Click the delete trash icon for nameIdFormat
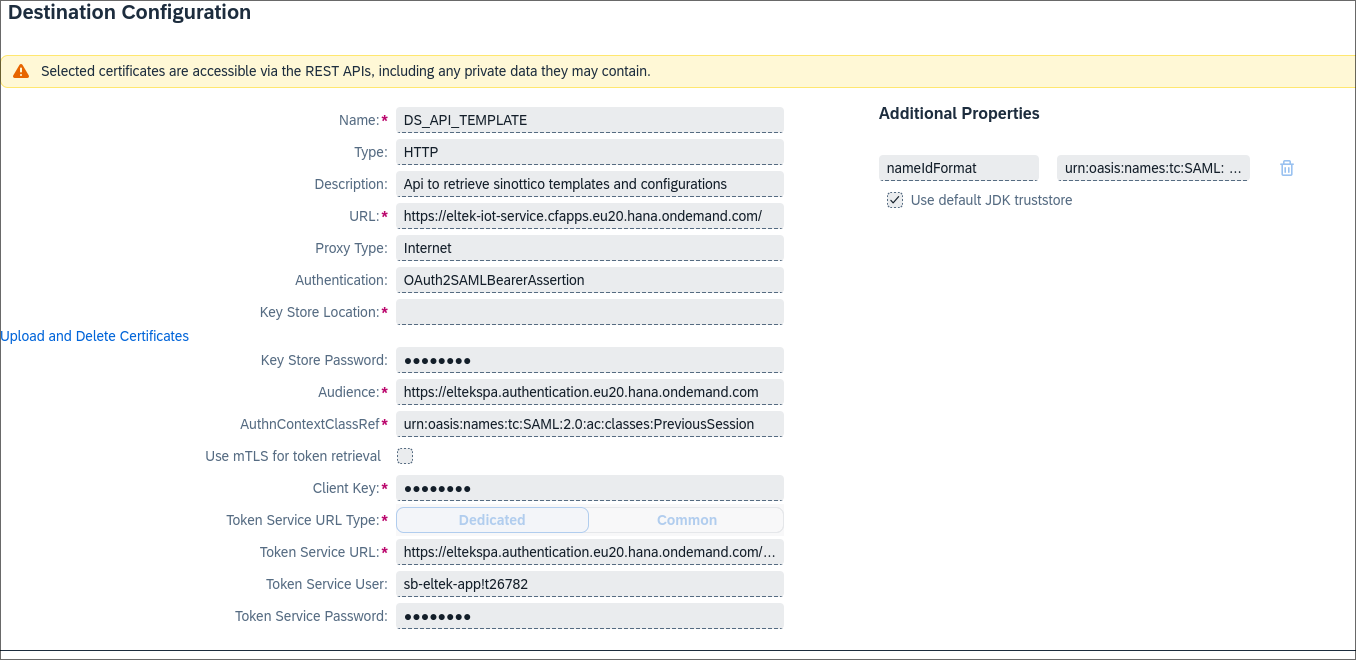 (x=1287, y=168)
